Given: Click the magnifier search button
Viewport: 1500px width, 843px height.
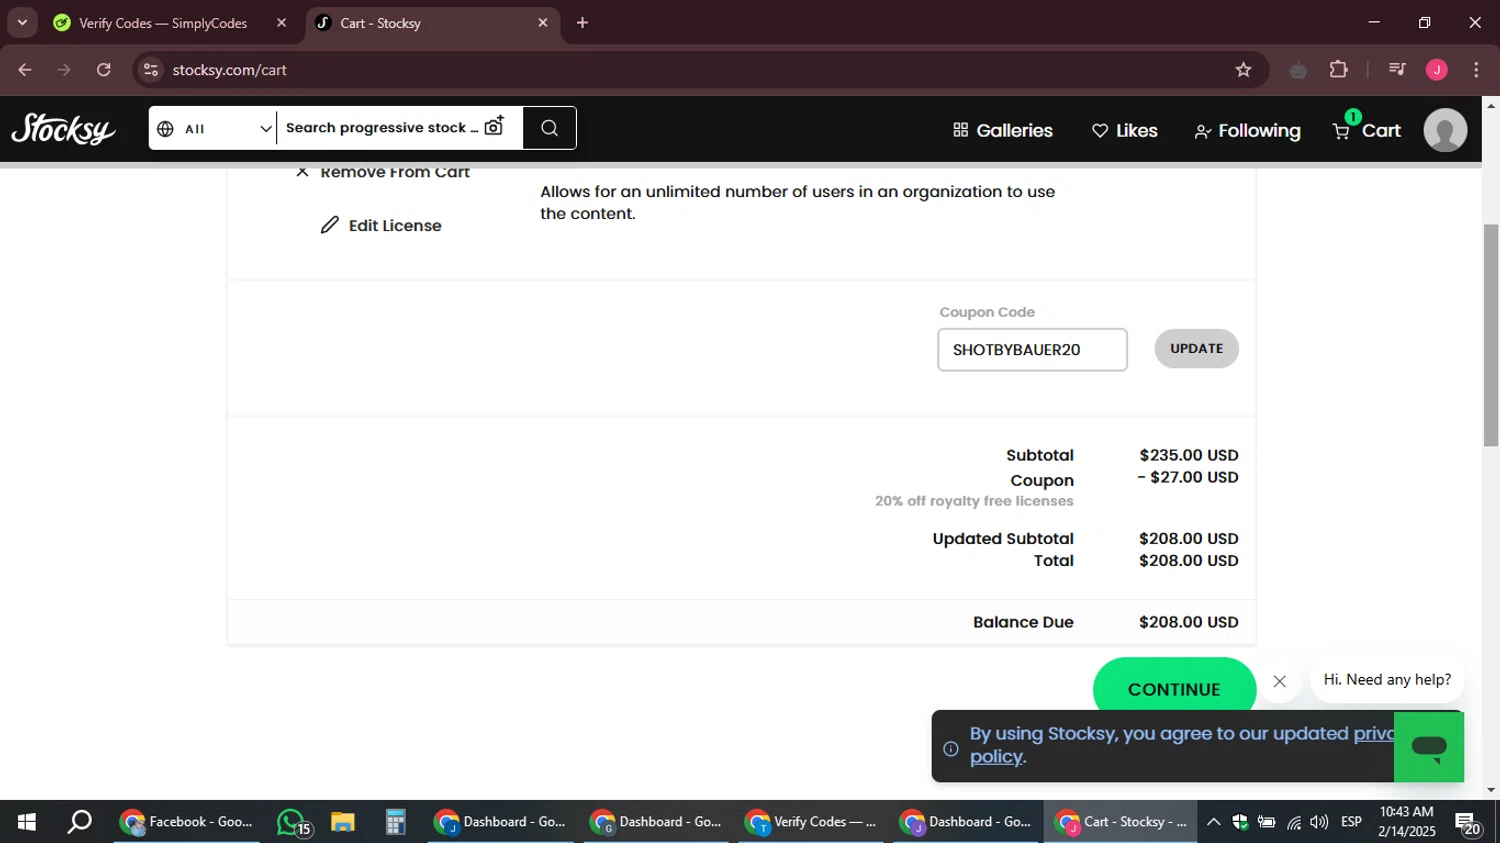Looking at the screenshot, I should click(549, 128).
